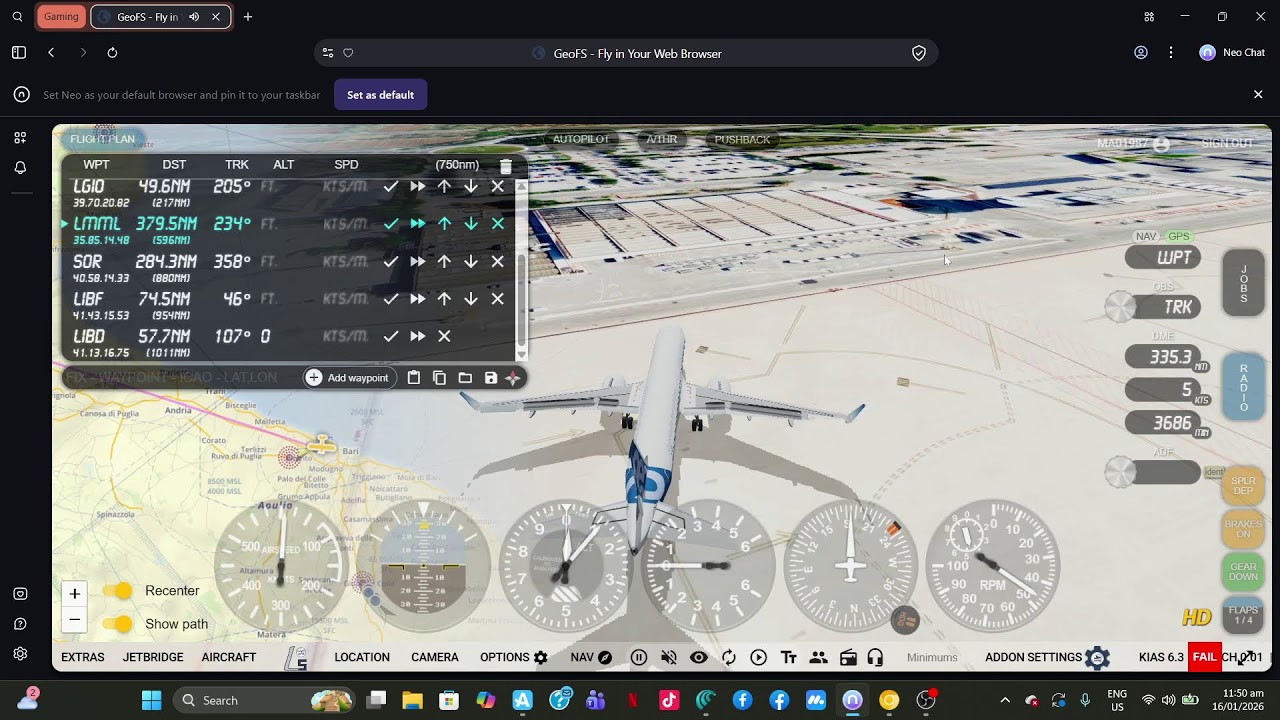The width and height of the screenshot is (1280, 720).
Task: Click the ADF rotary knob
Action: click(1119, 472)
